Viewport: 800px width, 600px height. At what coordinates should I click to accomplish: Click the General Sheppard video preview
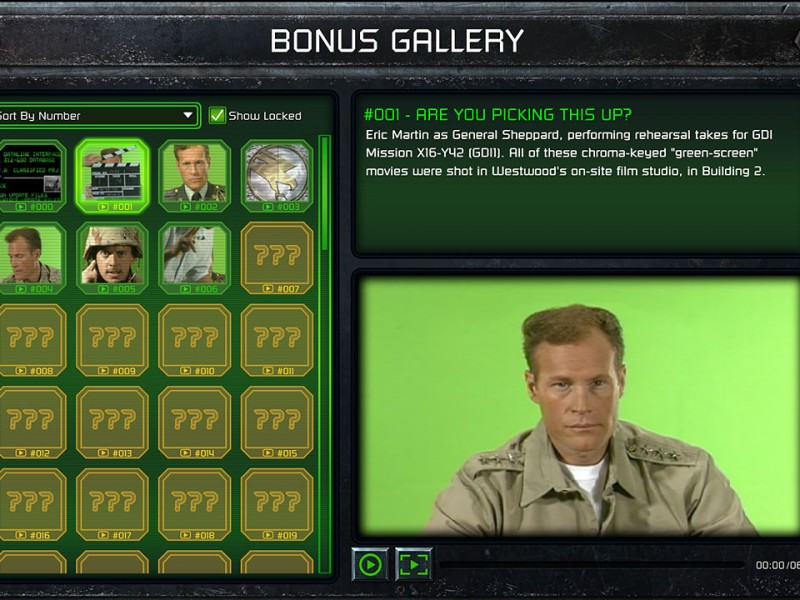[580, 407]
